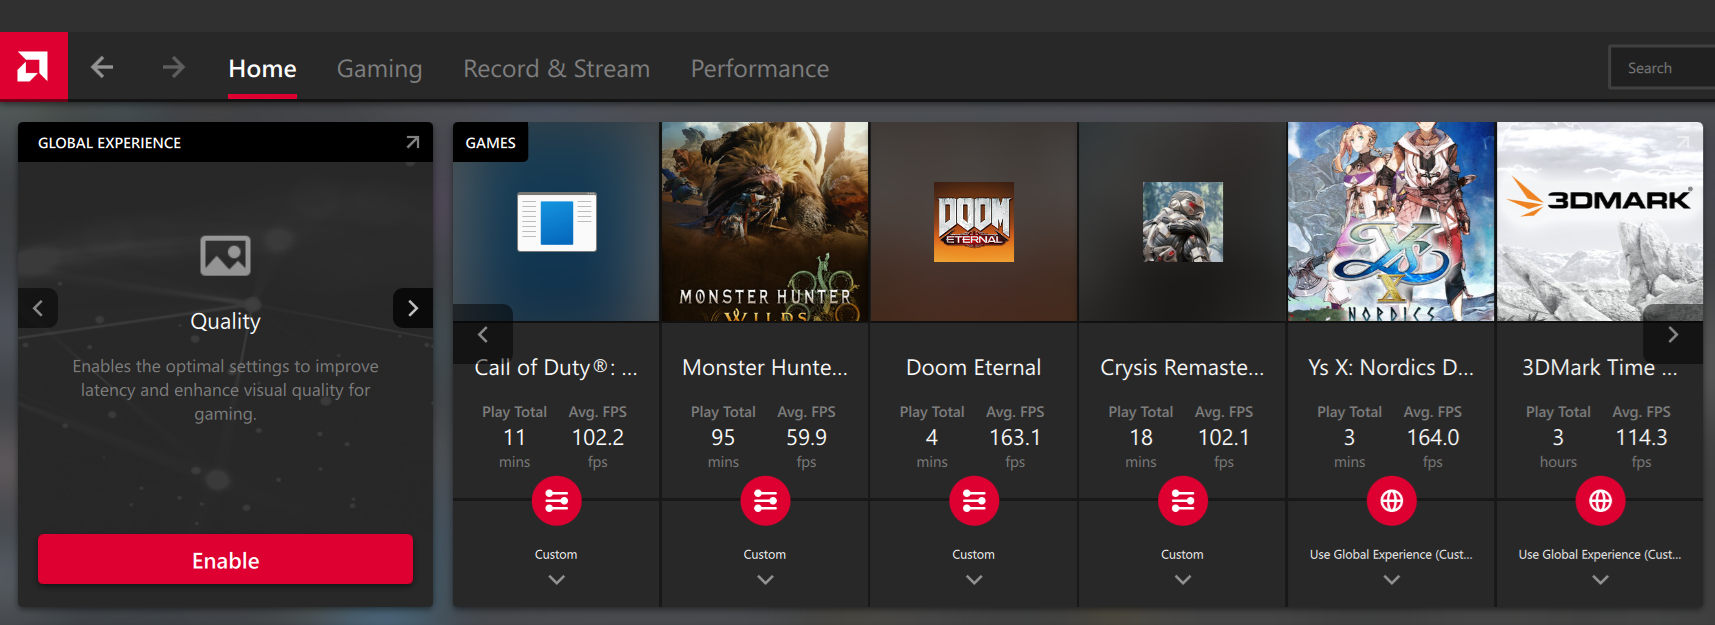
Task: Click the 164.0 fps value
Action: [x=1433, y=438]
